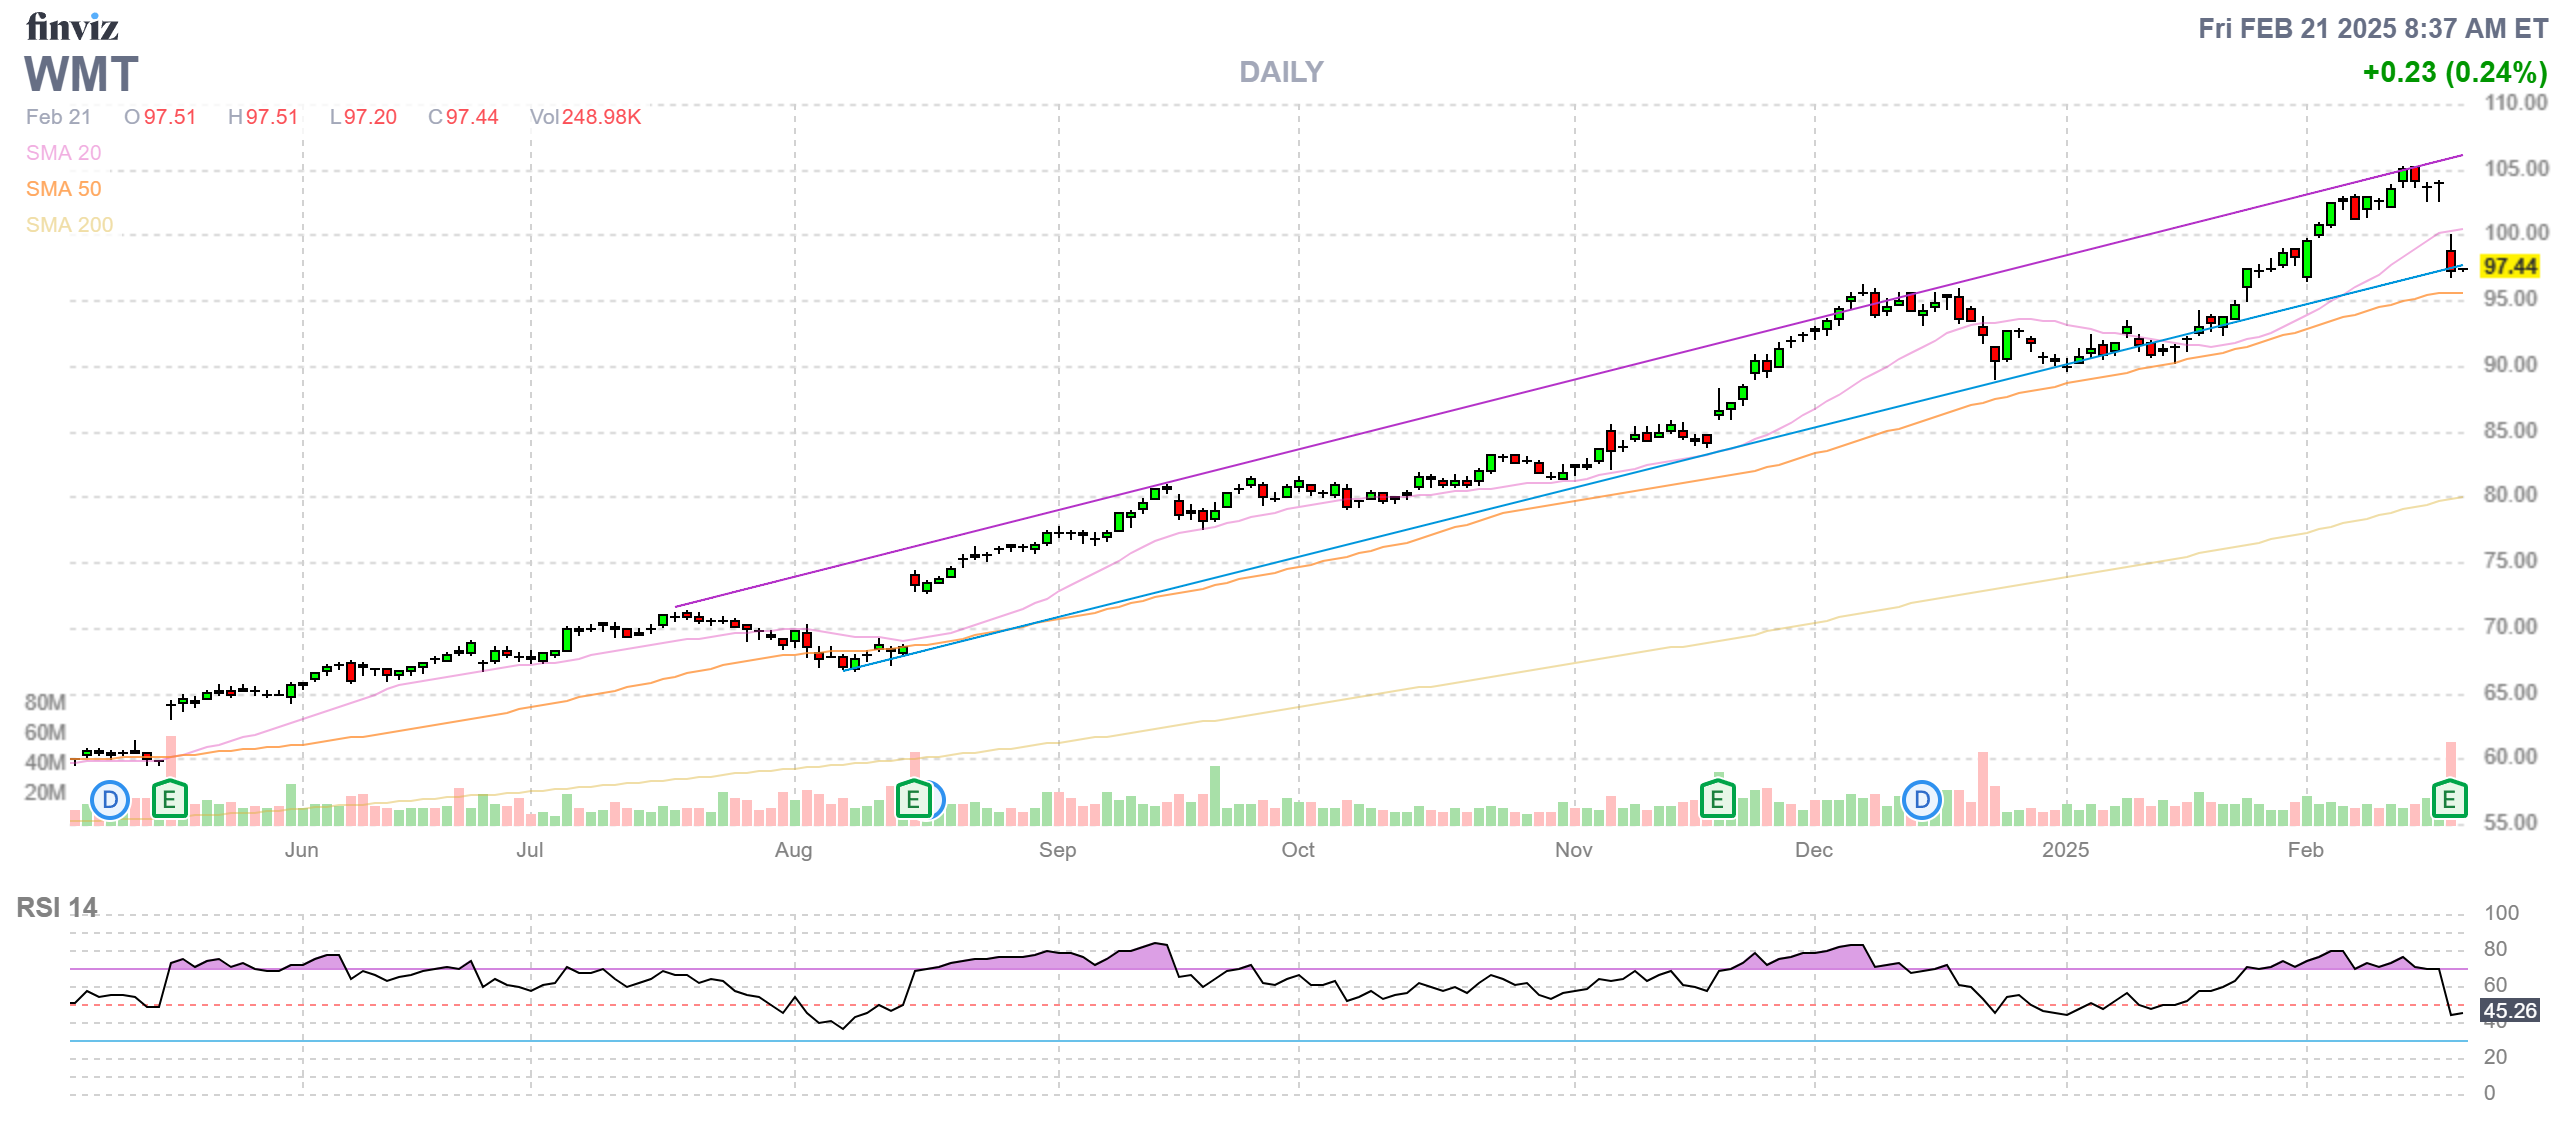The image size is (2574, 1124).
Task: Open the DAILY timeframe selector
Action: [x=1281, y=72]
